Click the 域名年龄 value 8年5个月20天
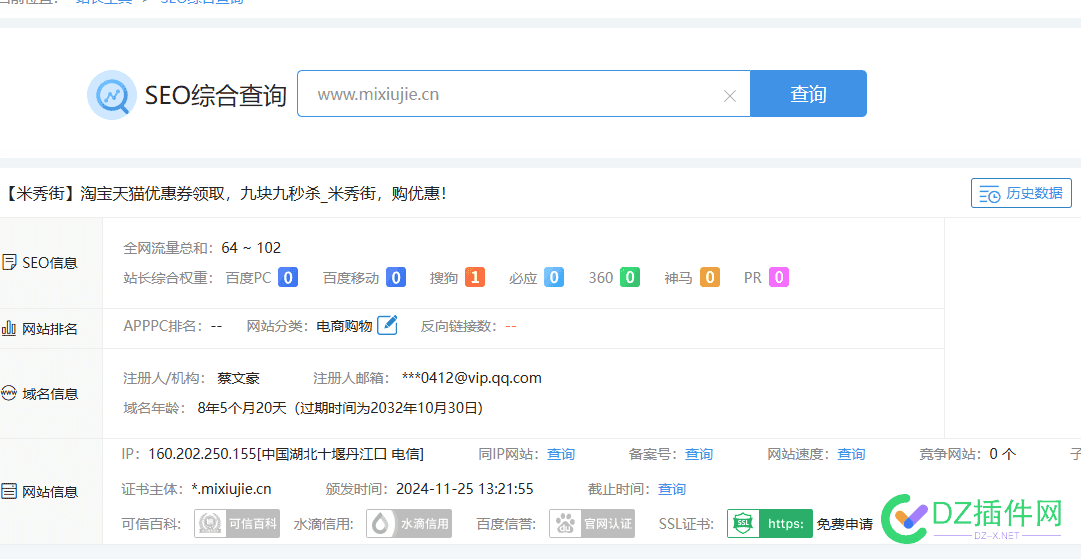1081x559 pixels. click(241, 408)
